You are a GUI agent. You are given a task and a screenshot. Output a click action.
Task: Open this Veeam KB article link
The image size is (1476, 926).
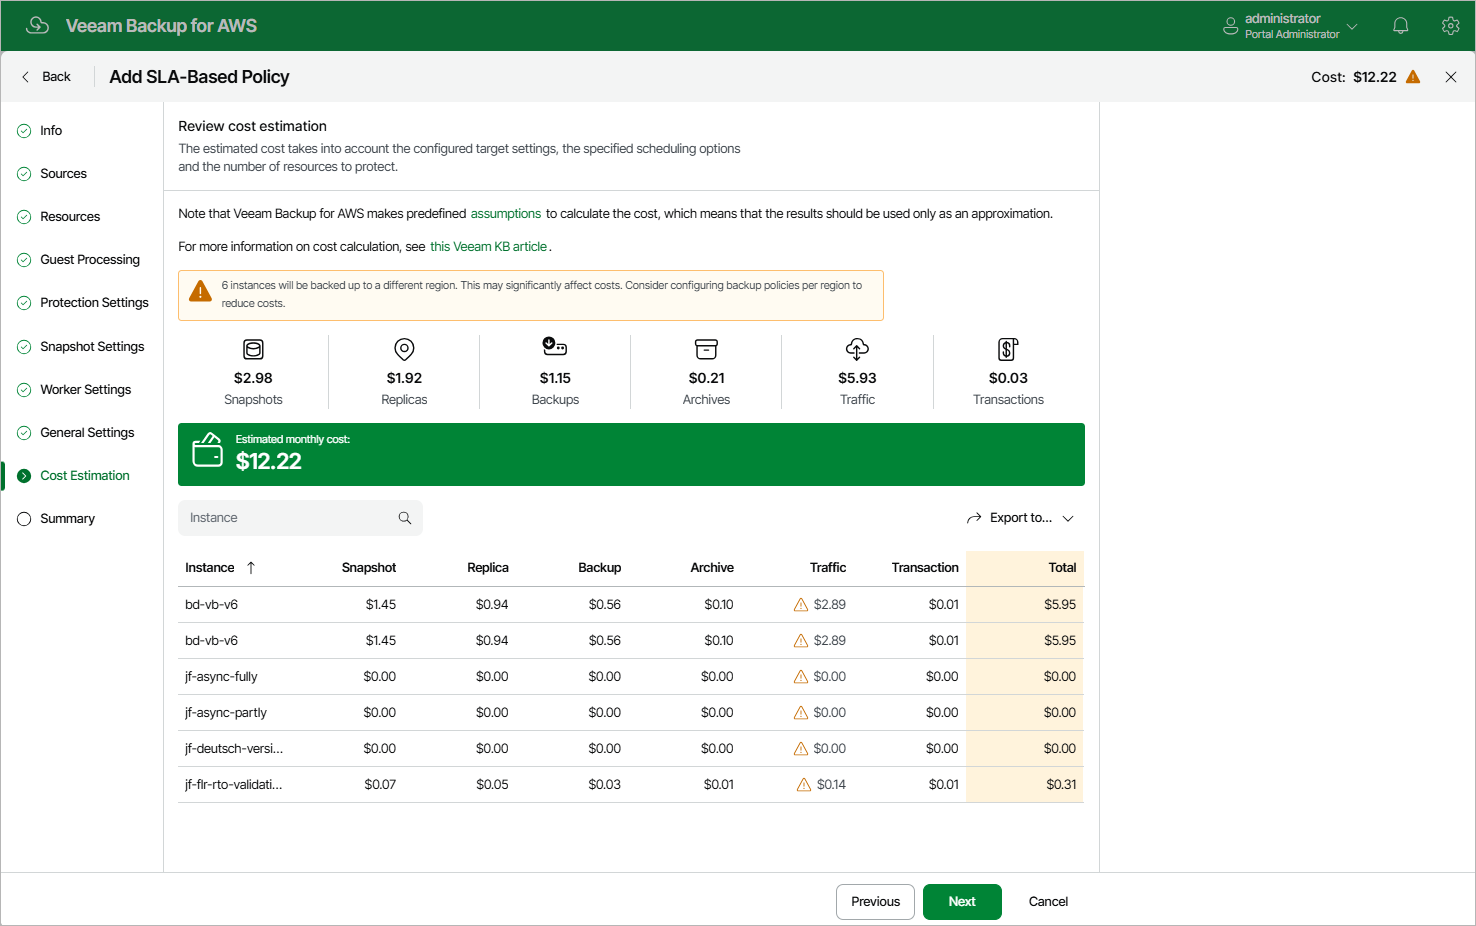(489, 247)
